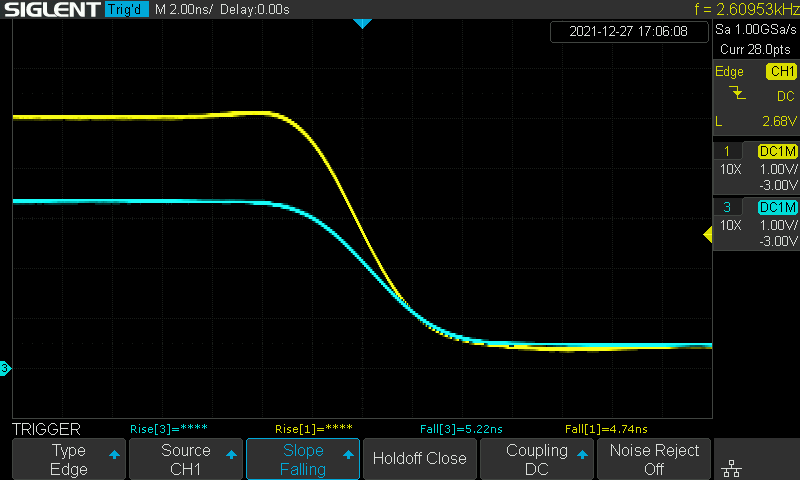This screenshot has width=800, height=480.
Task: Click the Slope softkey blue arrow
Action: [348, 454]
